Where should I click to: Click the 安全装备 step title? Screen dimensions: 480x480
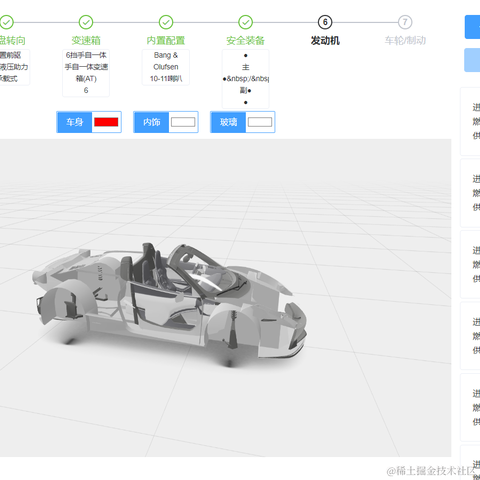click(x=245, y=41)
